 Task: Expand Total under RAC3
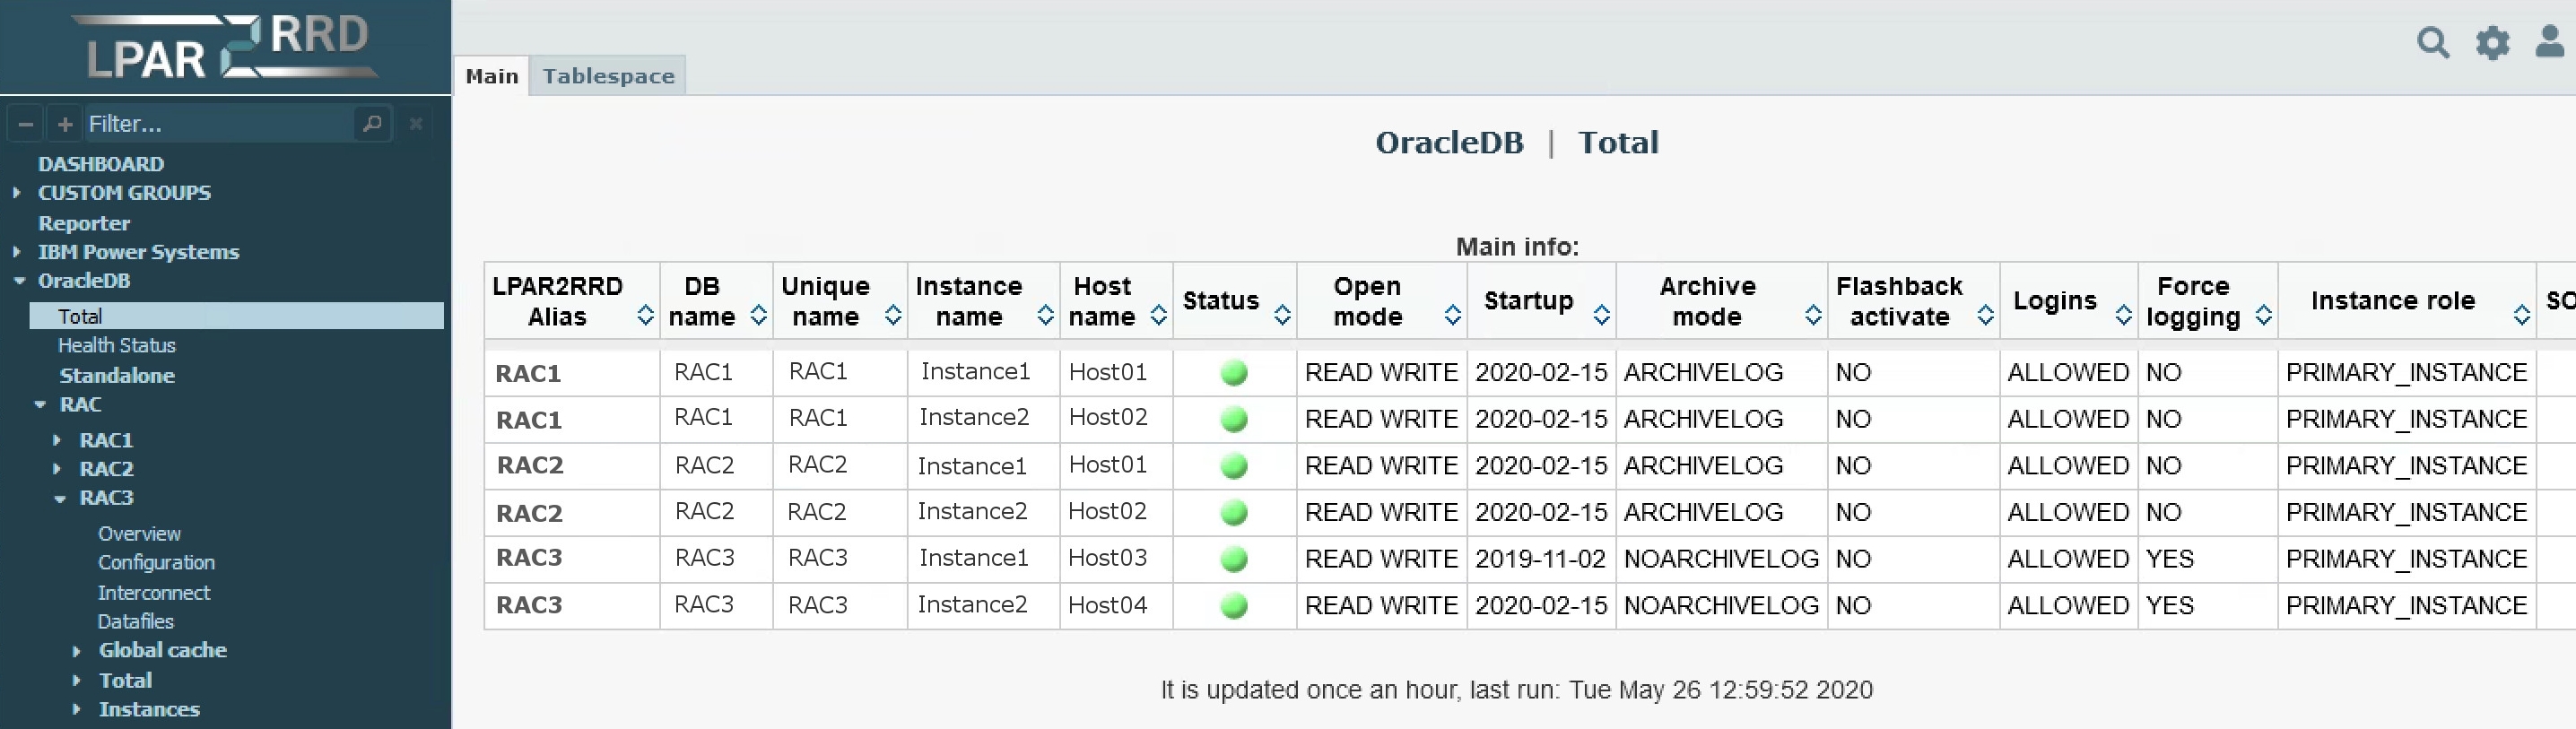[77, 681]
